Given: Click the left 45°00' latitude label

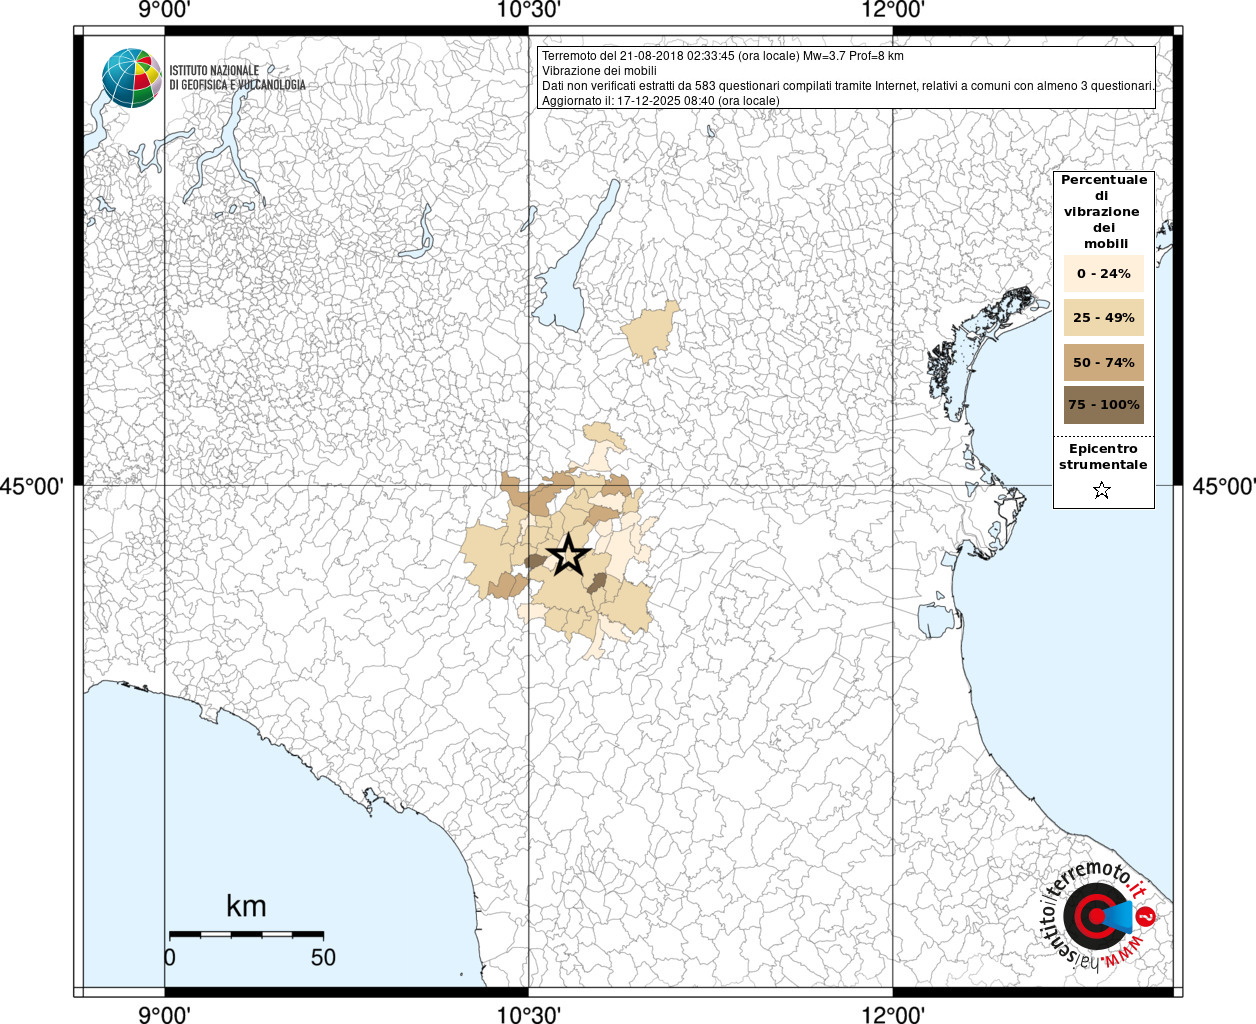Looking at the screenshot, I should 32,486.
